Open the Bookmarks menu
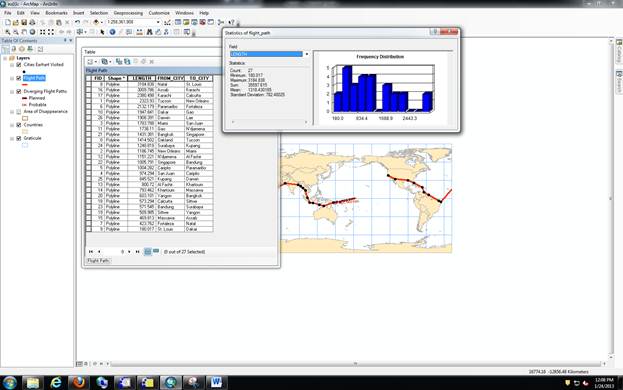This screenshot has width=623, height=390. (x=56, y=13)
